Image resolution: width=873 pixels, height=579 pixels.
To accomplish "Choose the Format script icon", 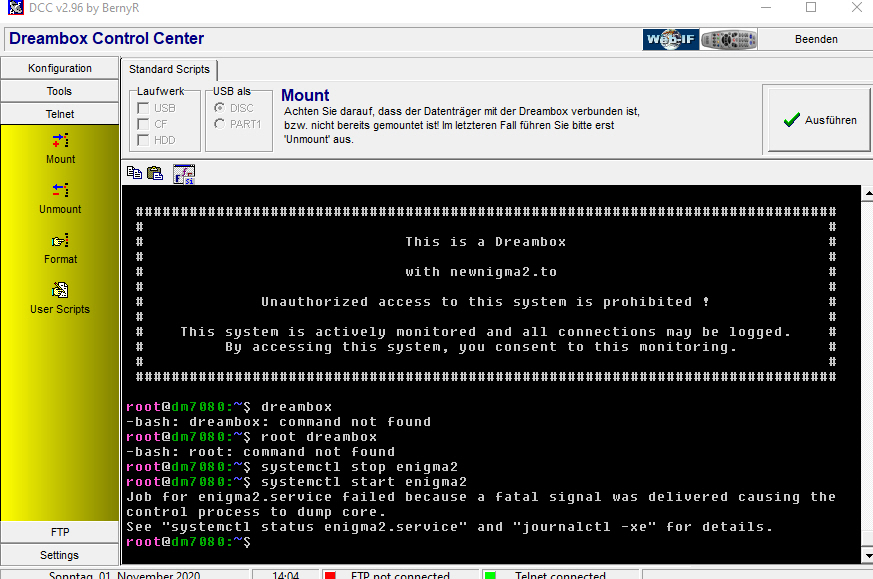I will [60, 241].
